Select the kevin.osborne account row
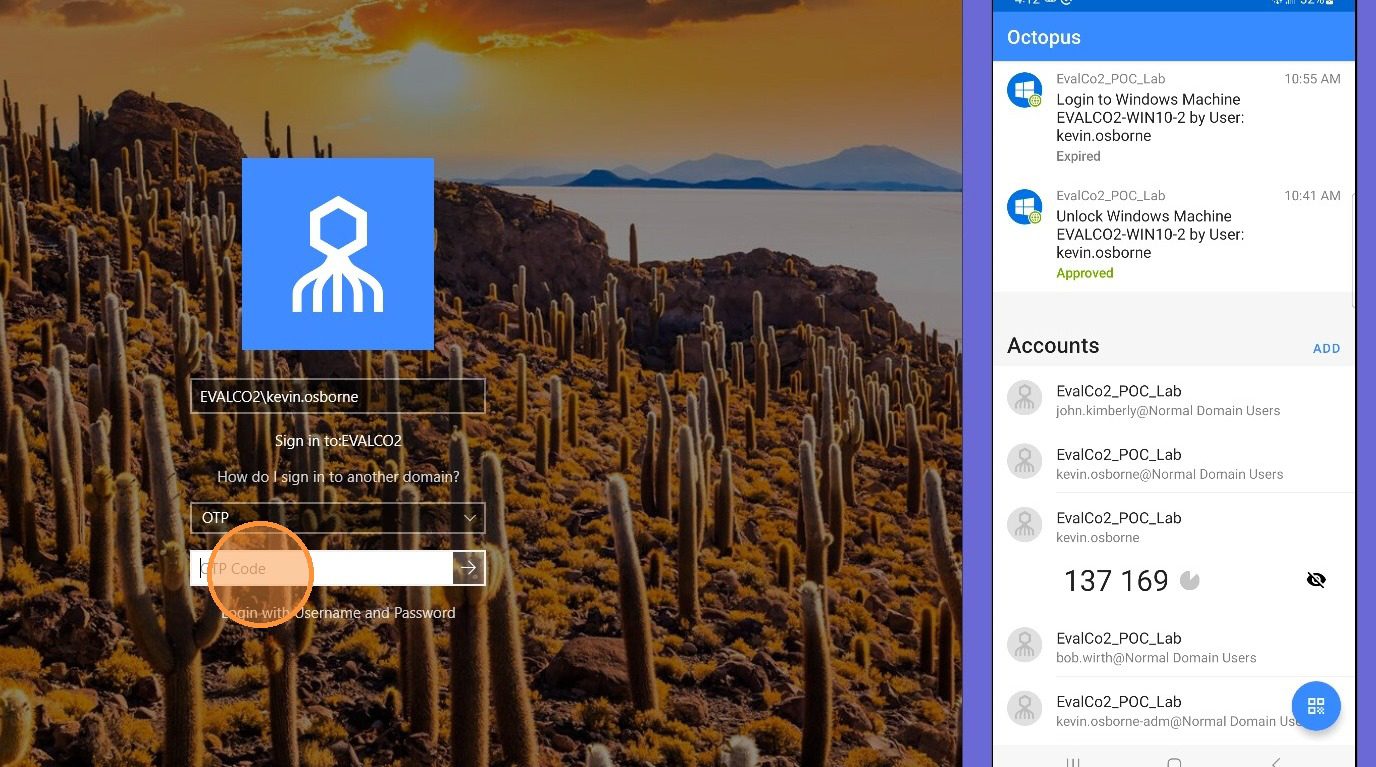1376x767 pixels. (1174, 526)
